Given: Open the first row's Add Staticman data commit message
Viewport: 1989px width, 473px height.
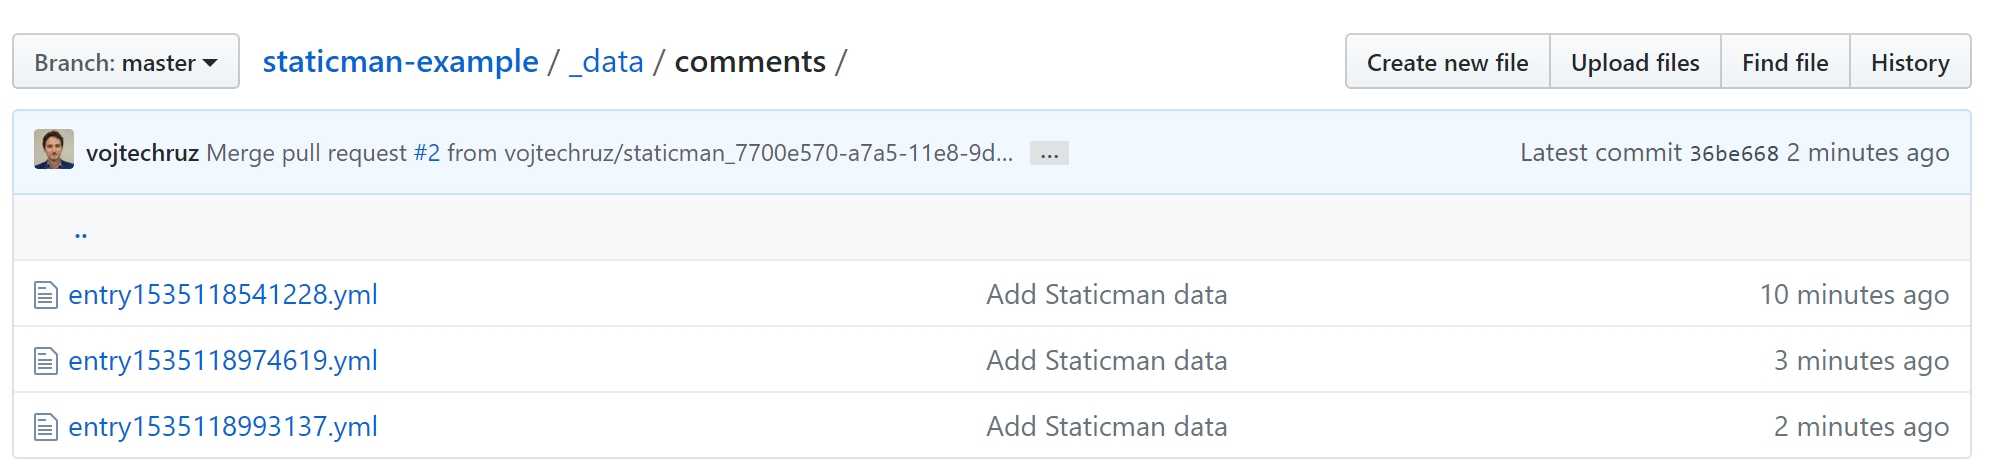Looking at the screenshot, I should click(1106, 295).
